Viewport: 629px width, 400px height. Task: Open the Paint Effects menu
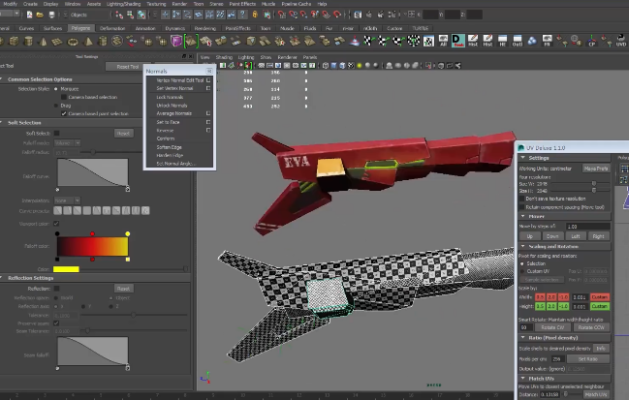click(243, 4)
